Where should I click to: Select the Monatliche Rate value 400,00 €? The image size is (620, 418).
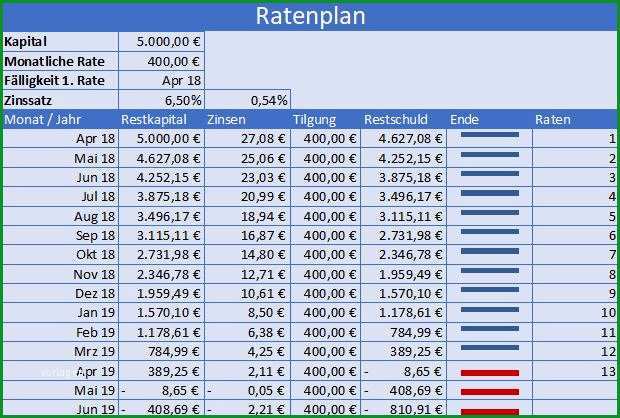[161, 61]
